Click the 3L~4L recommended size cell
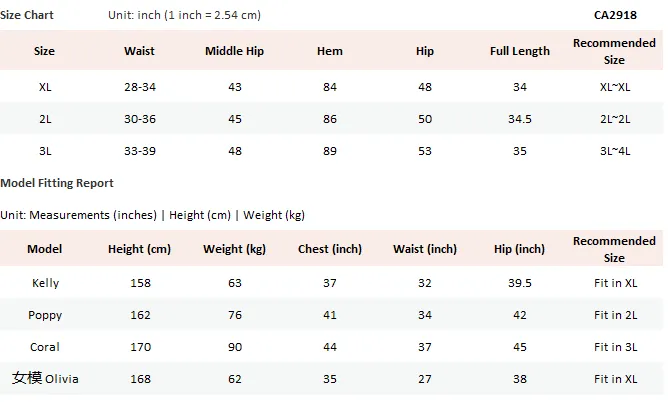668x402 pixels. (x=615, y=151)
